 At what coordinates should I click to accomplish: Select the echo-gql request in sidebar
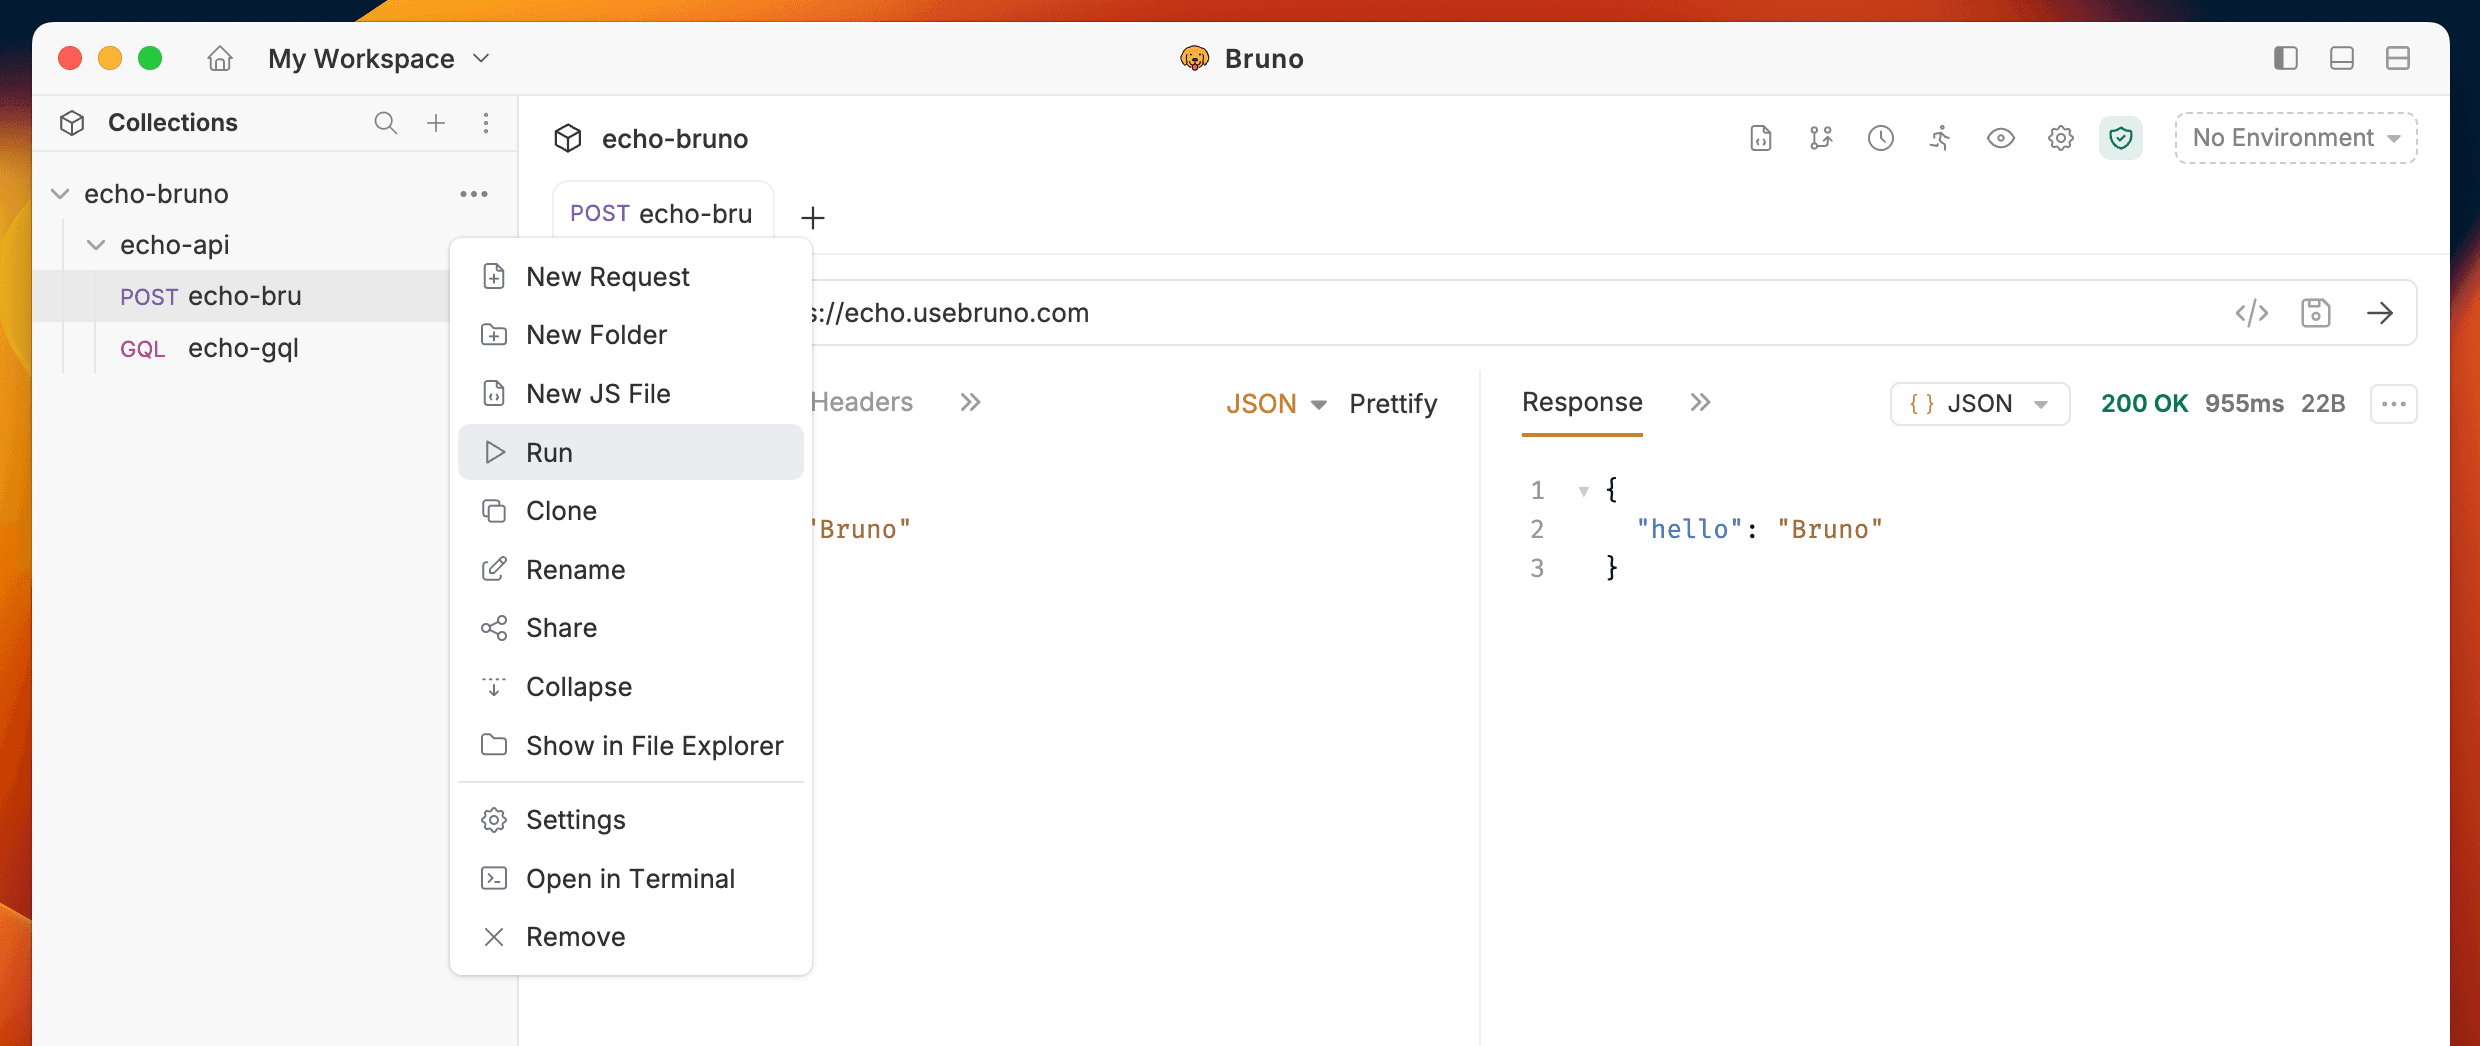(243, 348)
